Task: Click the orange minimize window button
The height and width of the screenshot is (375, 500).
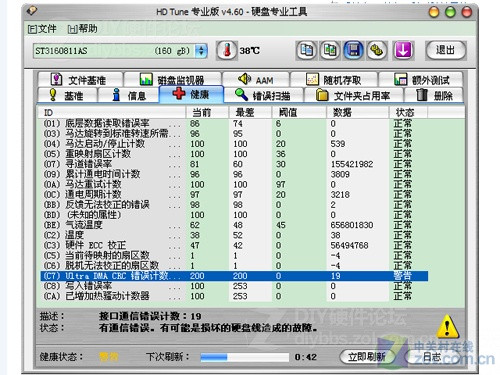Action: click(434, 12)
